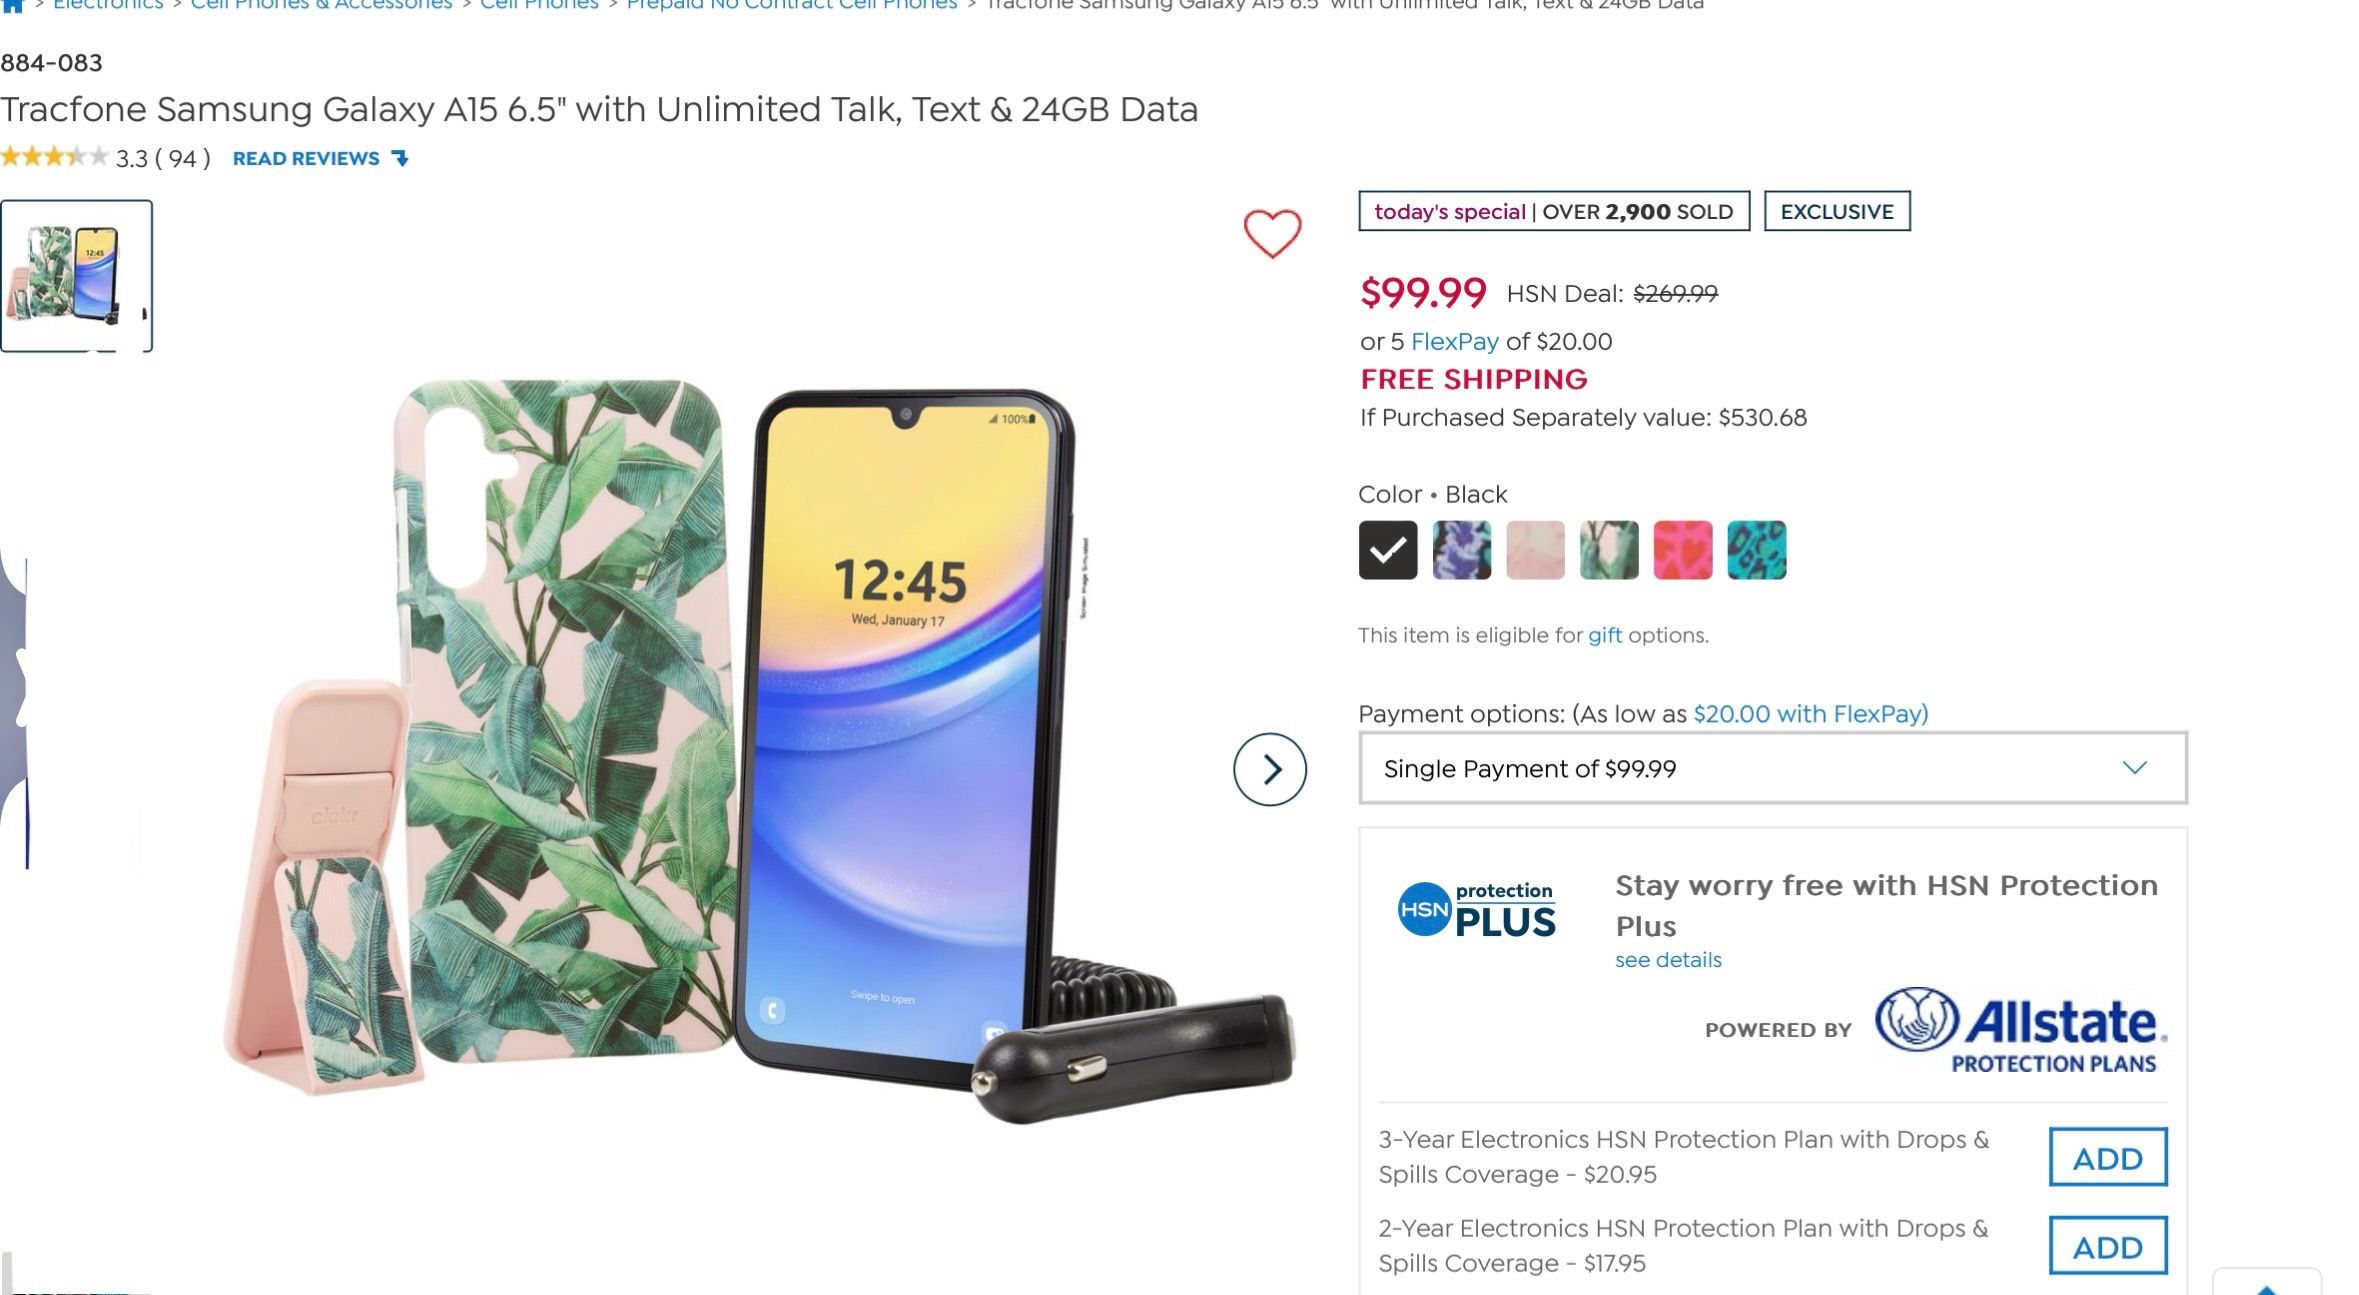Open the FlexPay link near price
The image size is (2359, 1295).
pyautogui.click(x=1454, y=342)
